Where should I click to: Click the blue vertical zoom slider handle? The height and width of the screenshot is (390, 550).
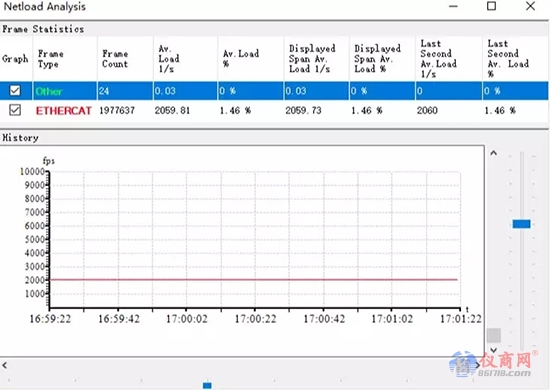pyautogui.click(x=521, y=224)
